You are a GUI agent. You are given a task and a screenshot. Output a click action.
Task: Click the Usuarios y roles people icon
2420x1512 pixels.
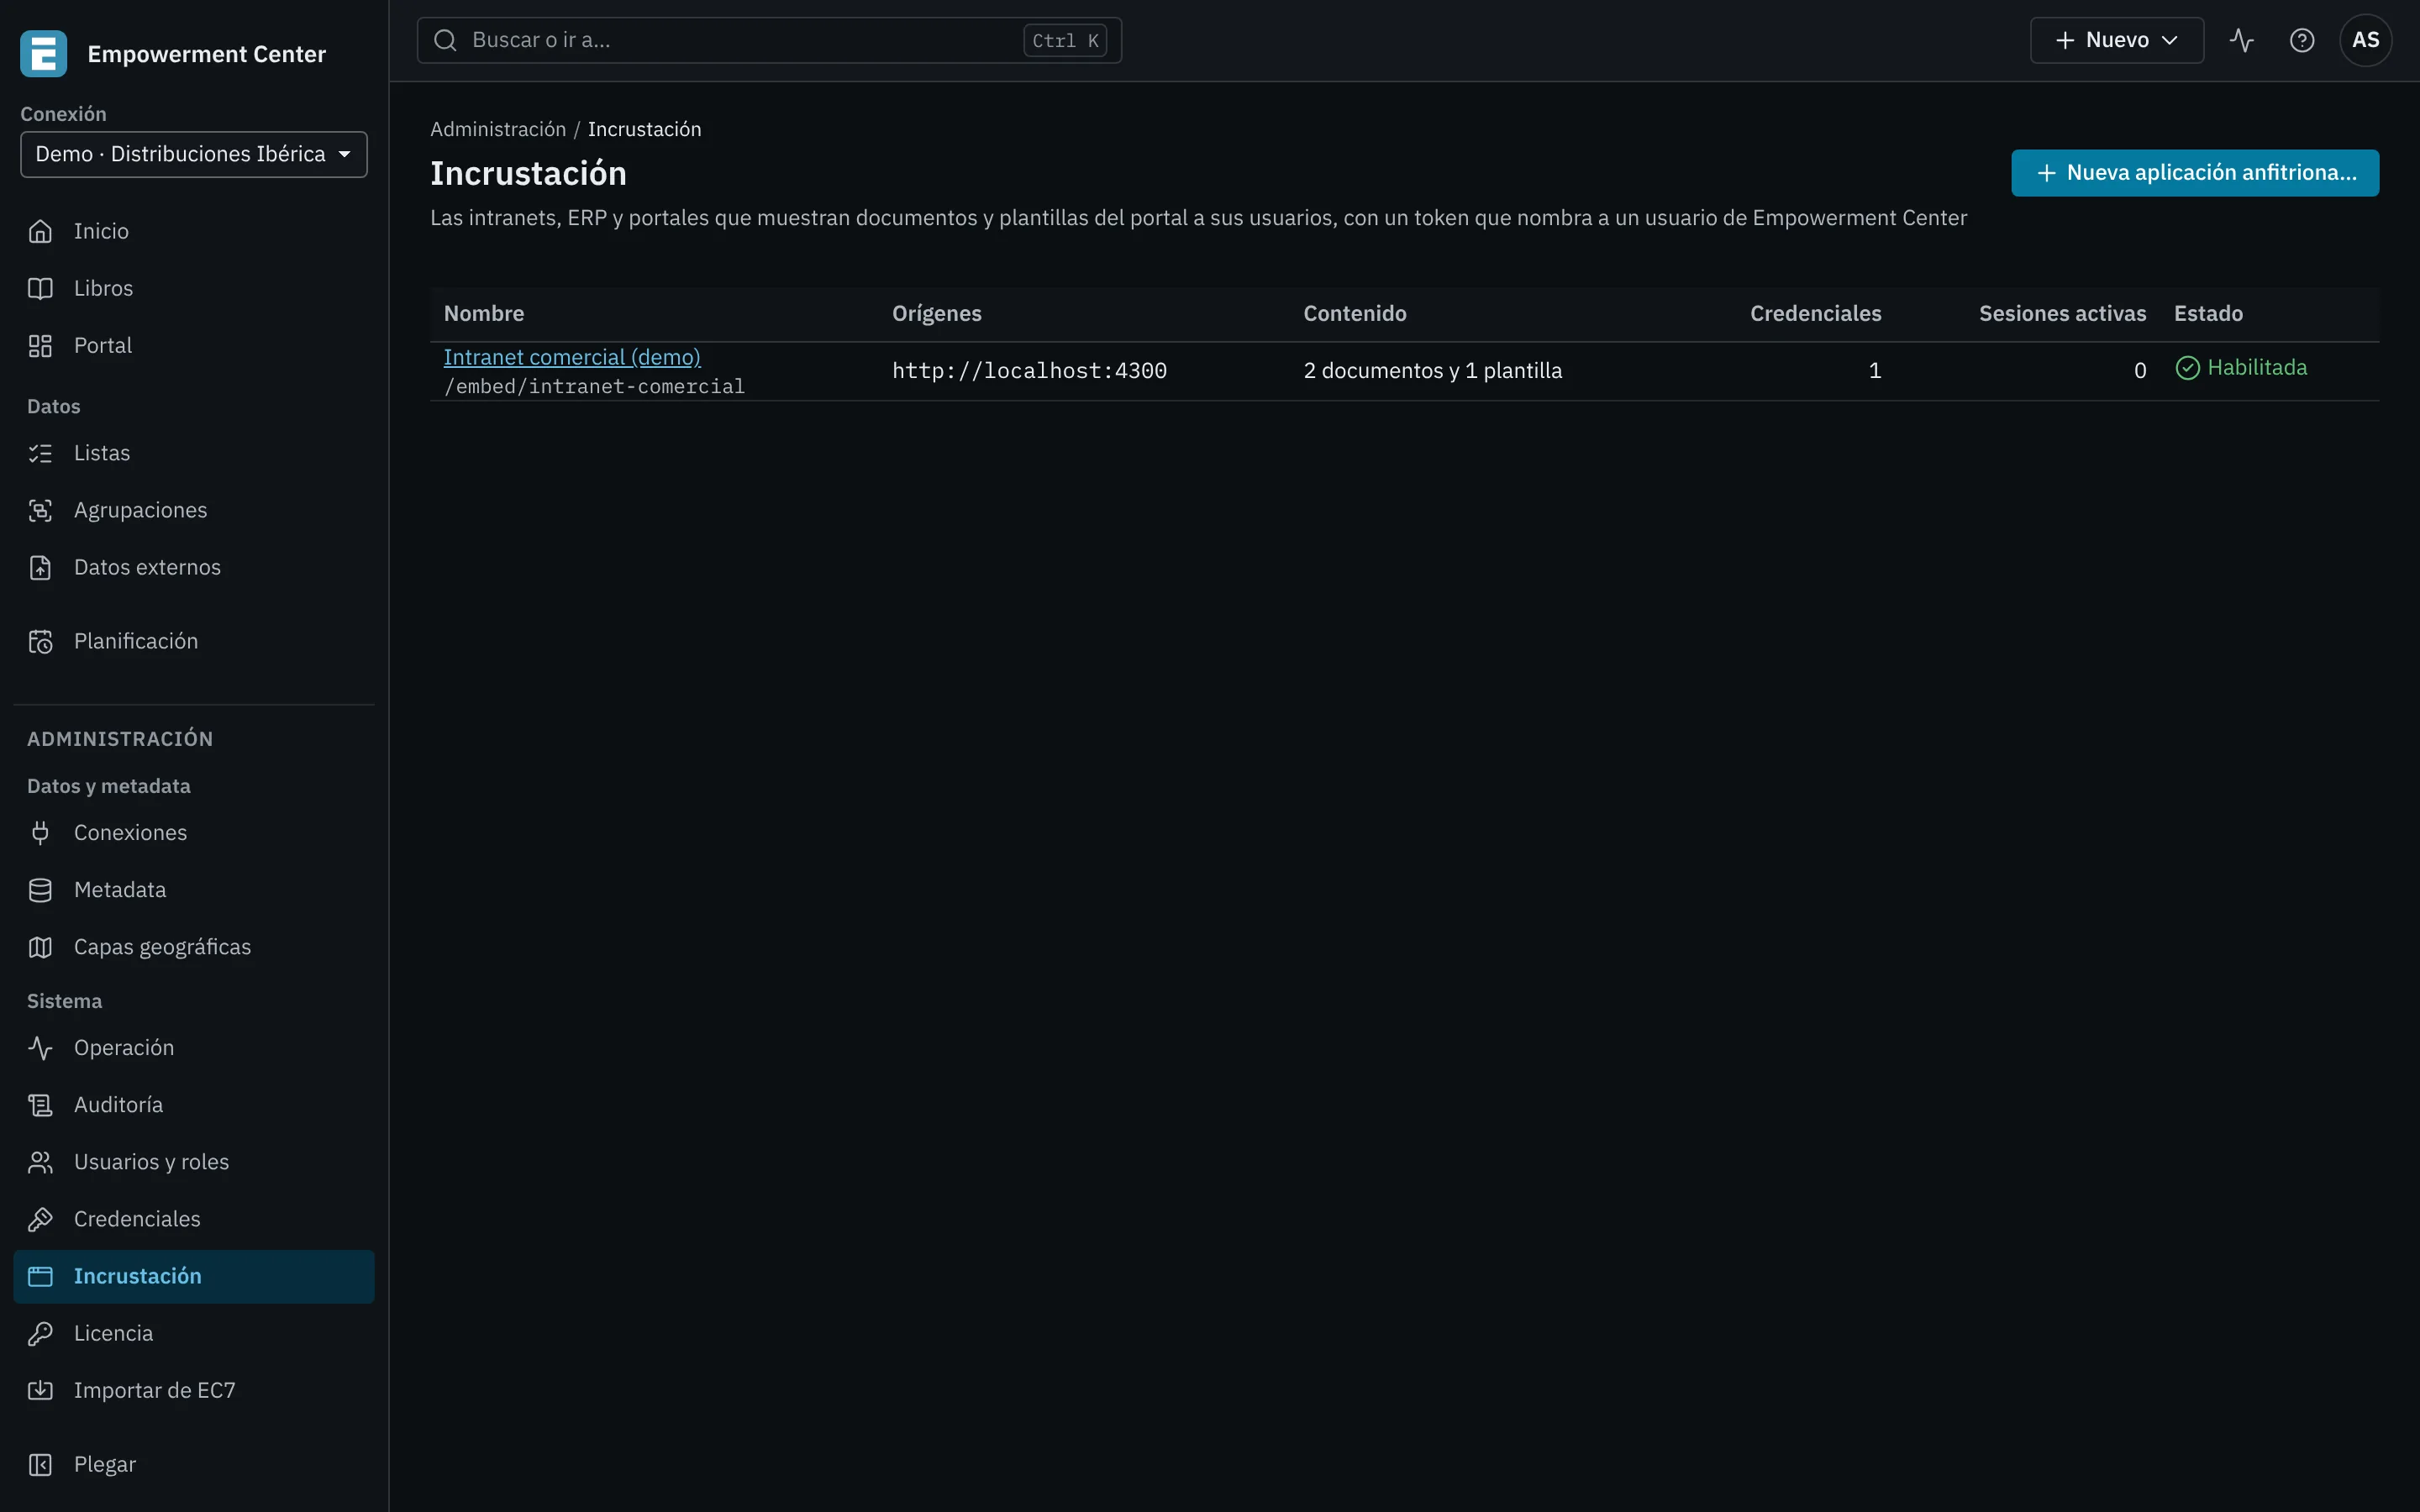tap(40, 1161)
